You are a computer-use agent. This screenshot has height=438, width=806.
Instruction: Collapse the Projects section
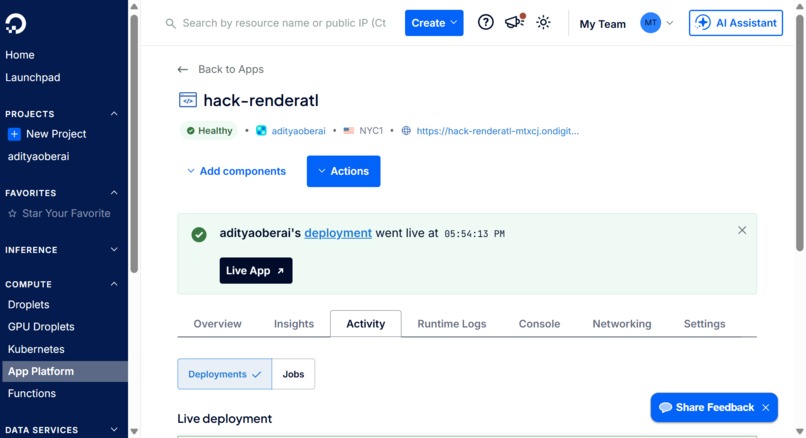pyautogui.click(x=114, y=114)
